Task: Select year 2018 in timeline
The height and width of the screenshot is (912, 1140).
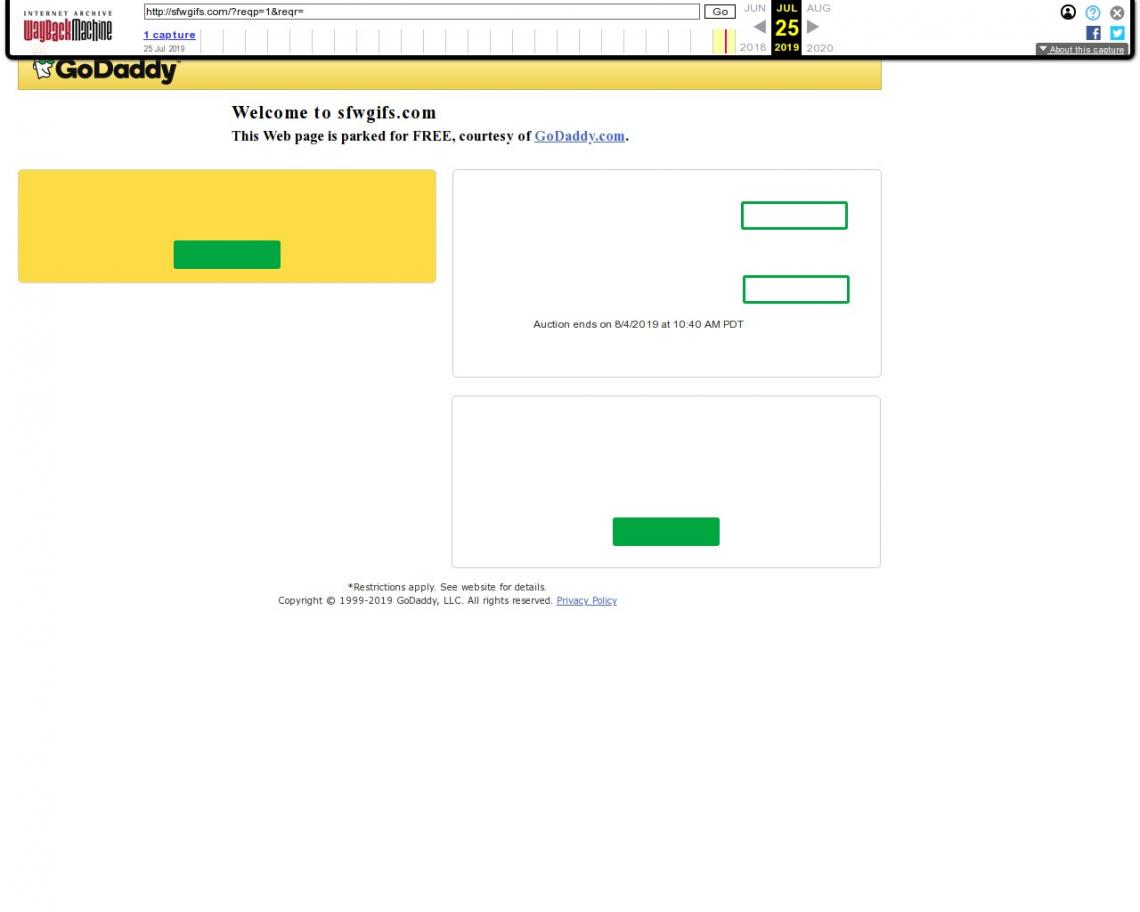Action: 752,47
